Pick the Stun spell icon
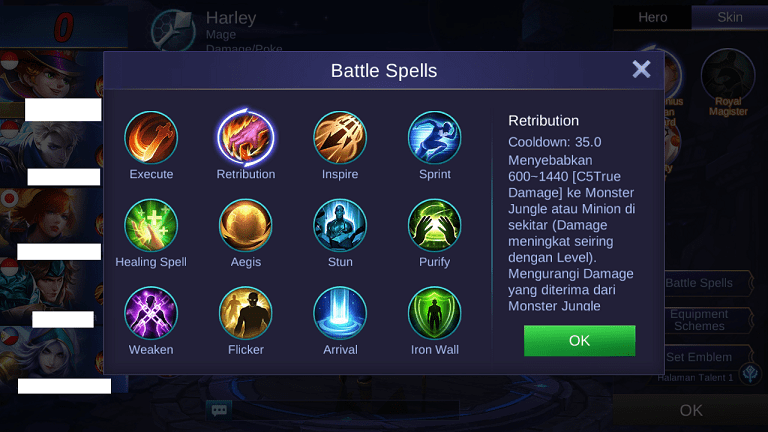This screenshot has height=432, width=768. pyautogui.click(x=340, y=225)
